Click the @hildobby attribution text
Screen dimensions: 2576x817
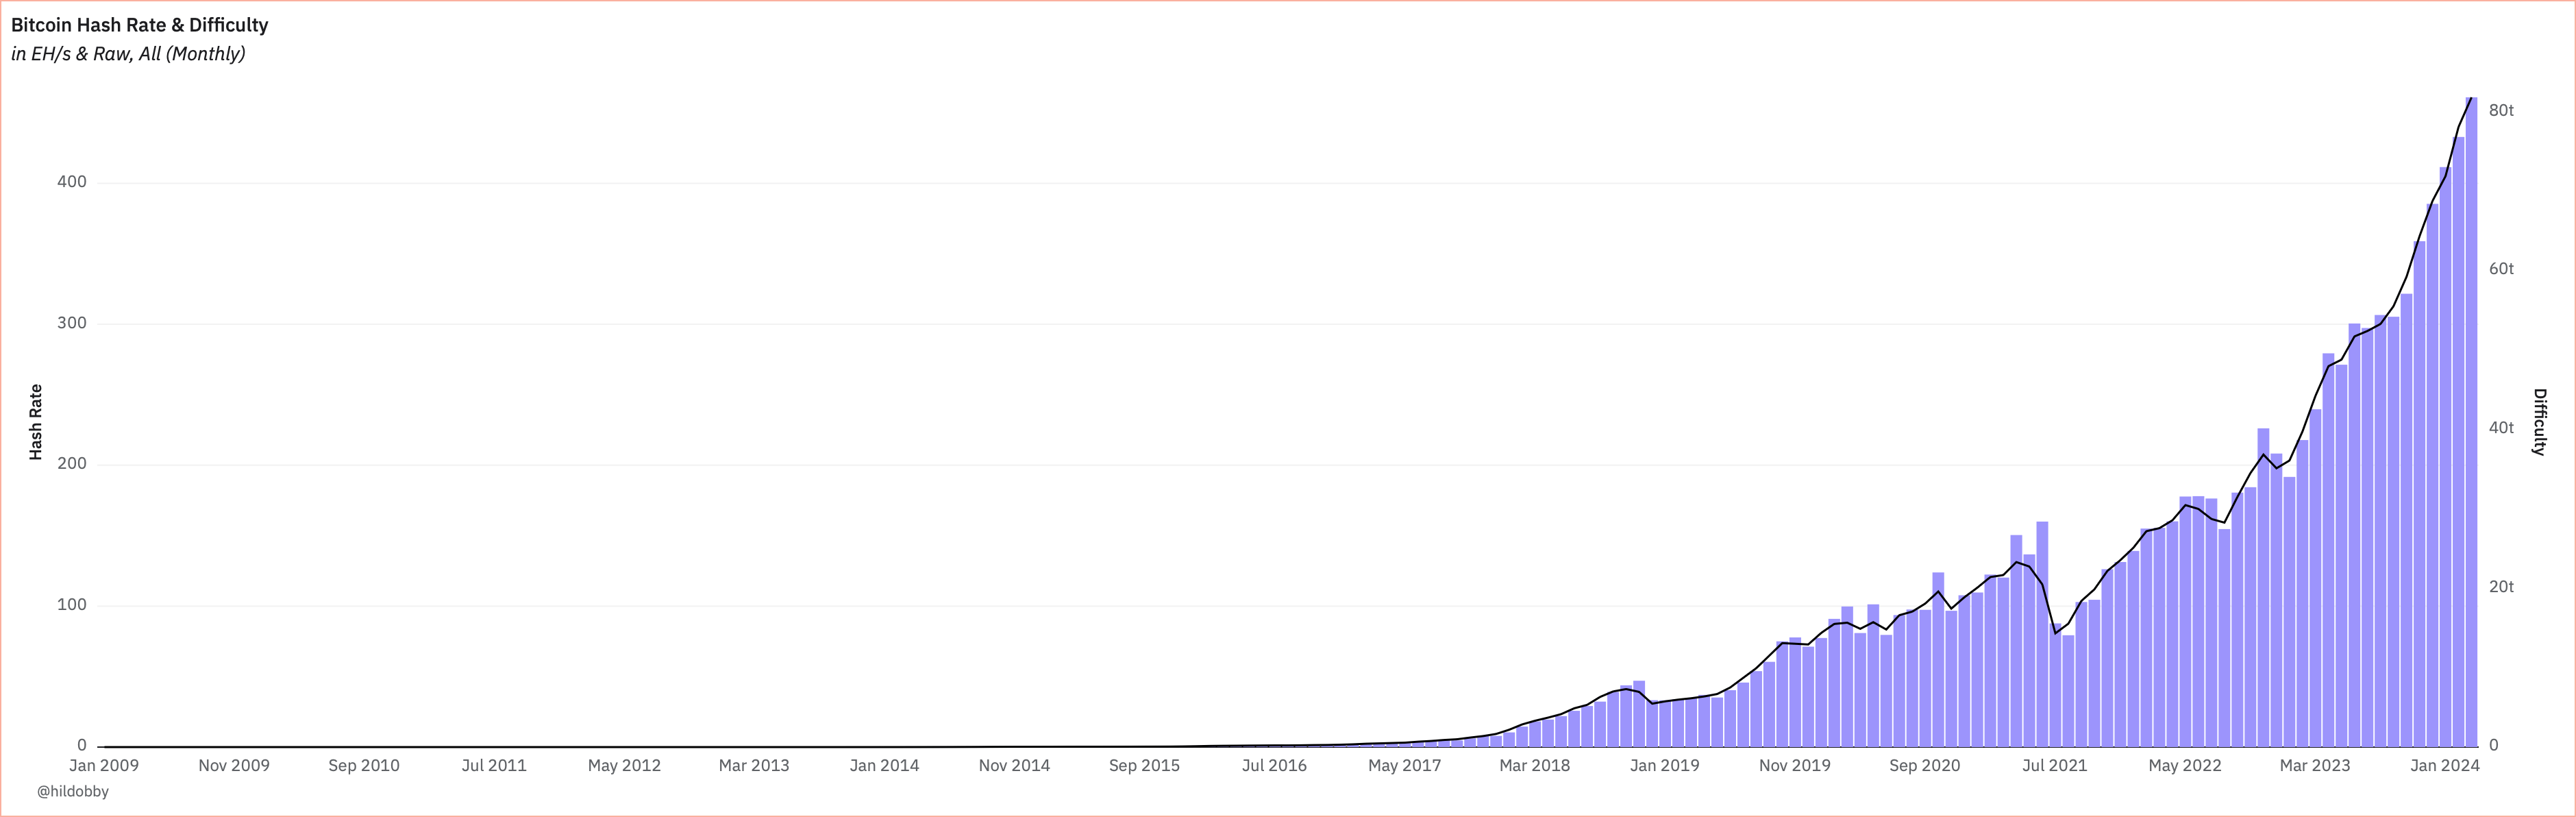click(x=73, y=791)
